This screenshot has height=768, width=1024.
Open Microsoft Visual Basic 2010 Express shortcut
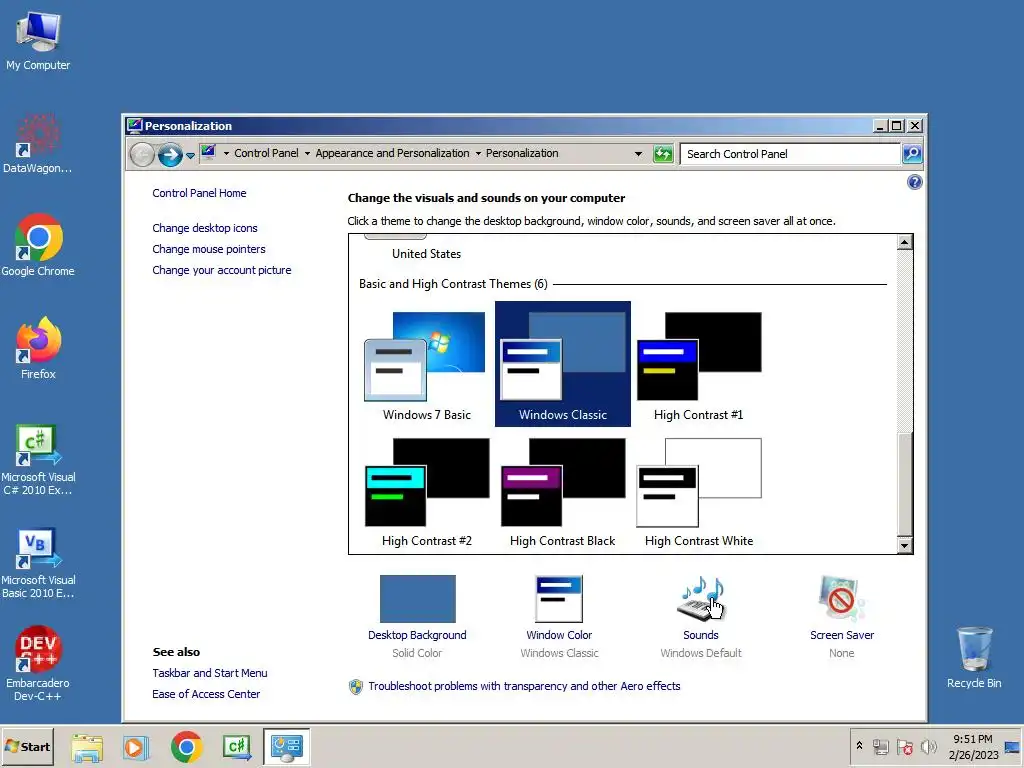click(x=38, y=563)
